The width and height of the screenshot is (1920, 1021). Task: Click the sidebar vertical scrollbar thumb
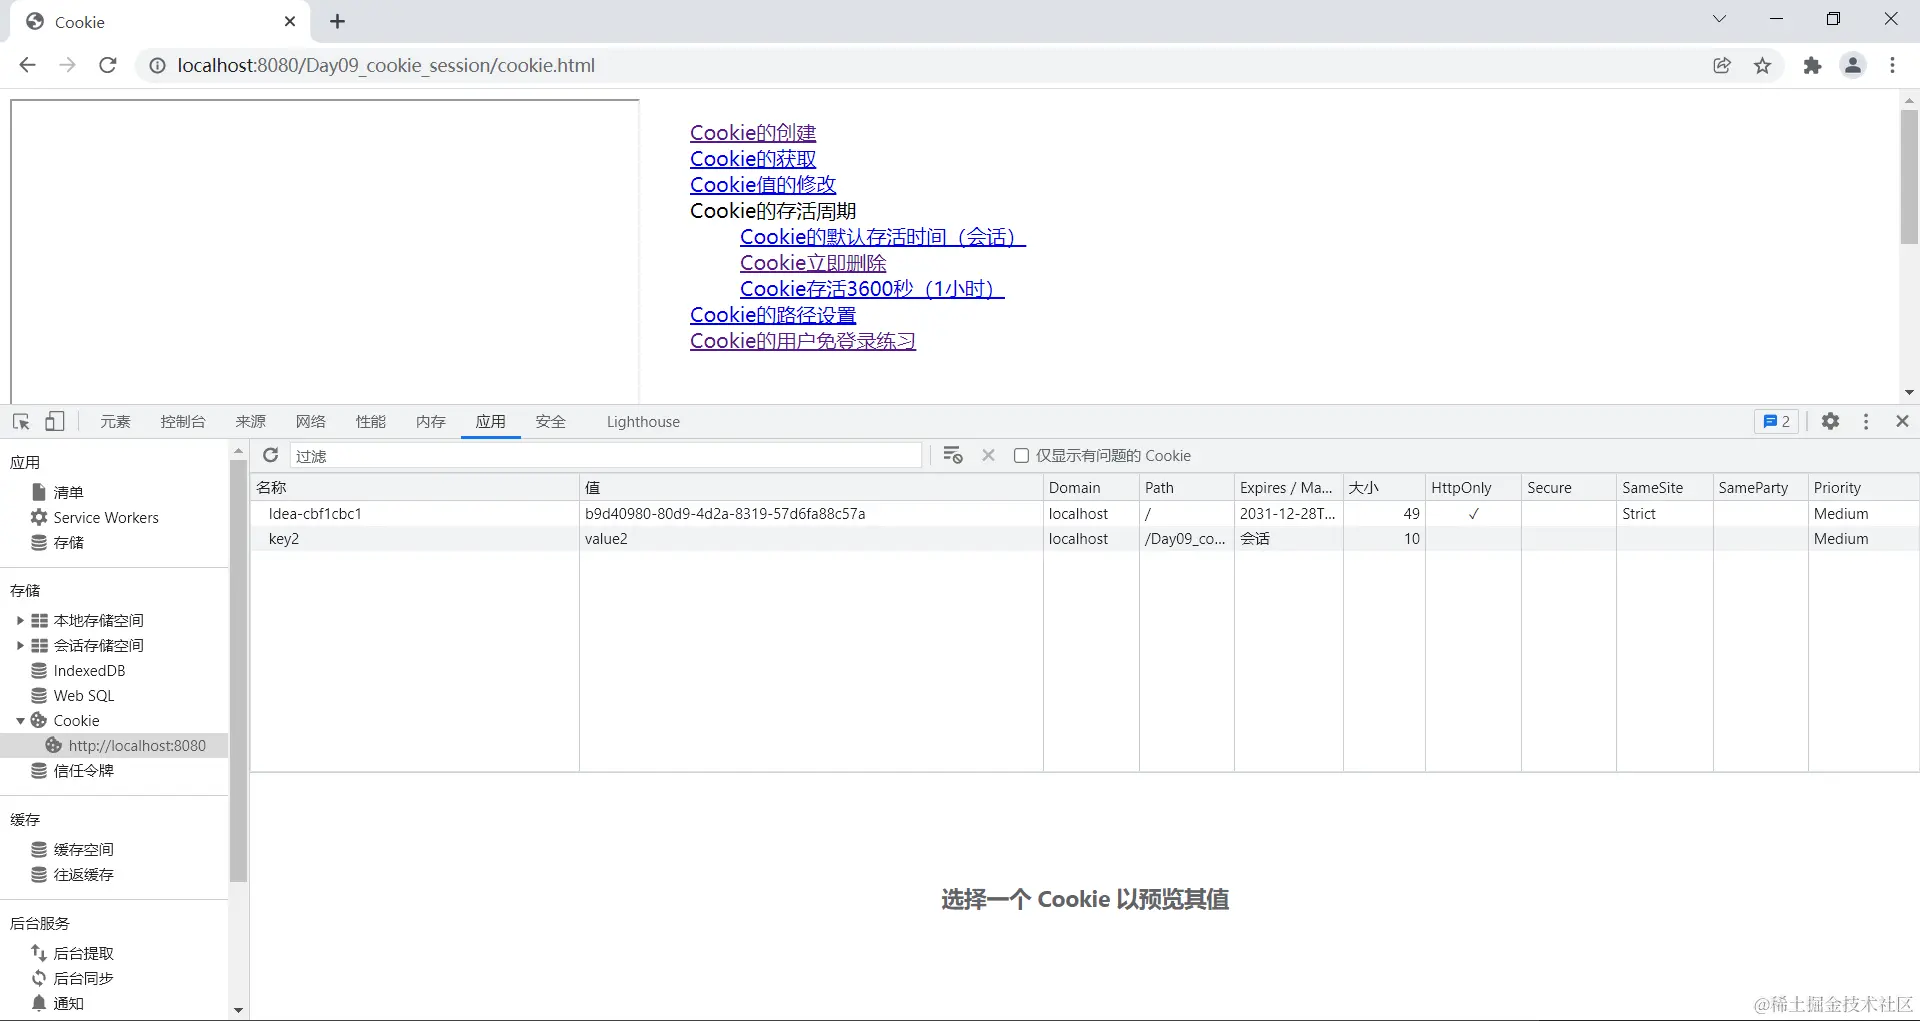(x=238, y=670)
